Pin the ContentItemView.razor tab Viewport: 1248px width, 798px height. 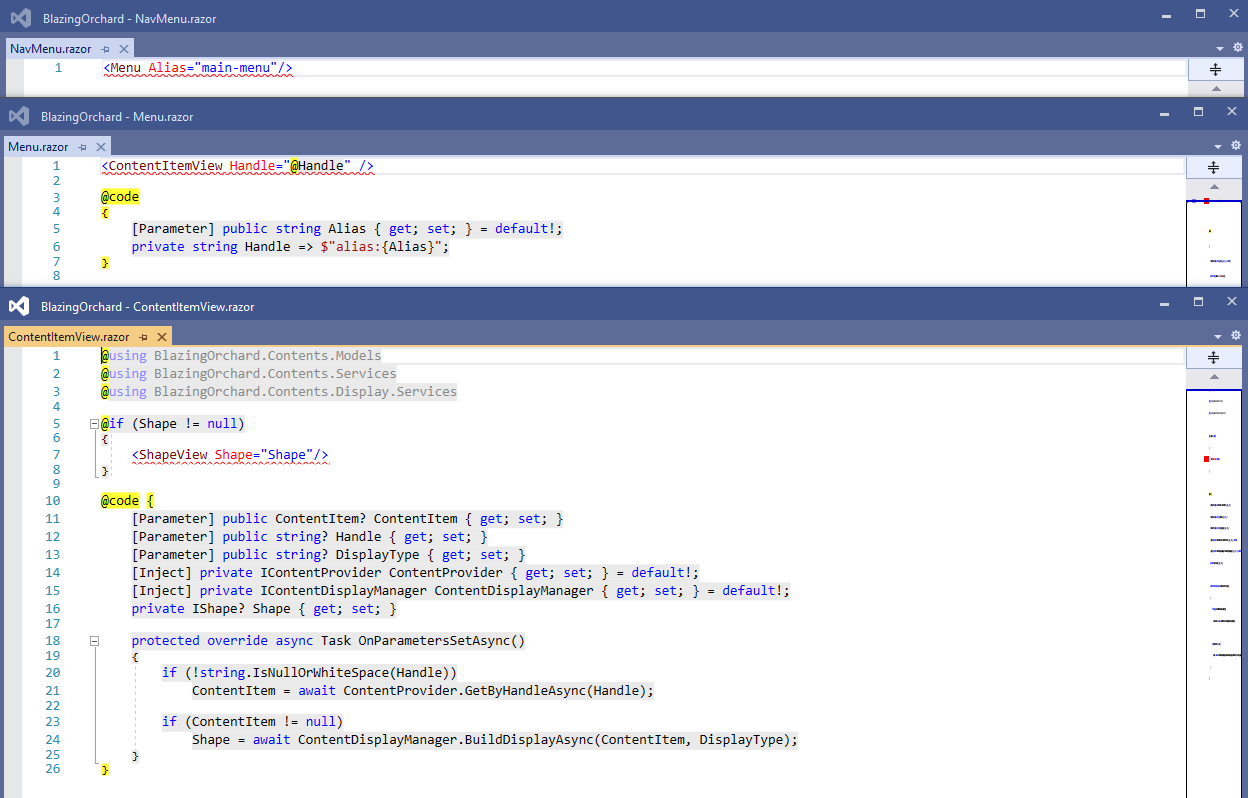click(144, 337)
